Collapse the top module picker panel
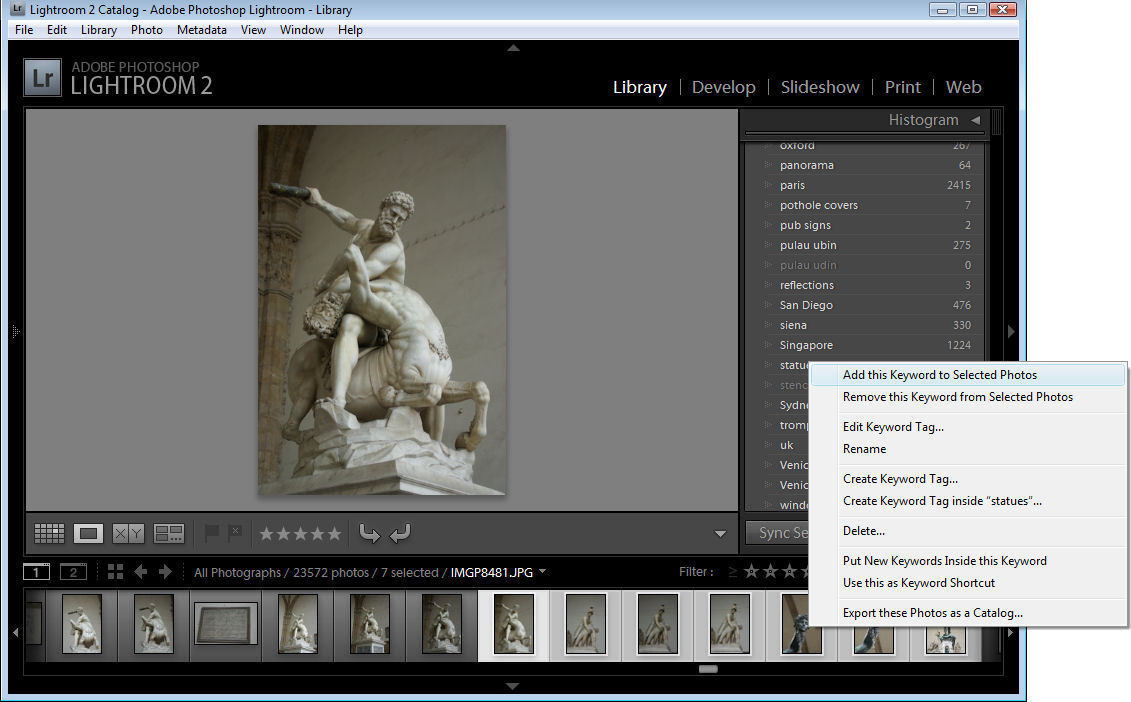The width and height of the screenshot is (1131, 702). click(x=514, y=48)
